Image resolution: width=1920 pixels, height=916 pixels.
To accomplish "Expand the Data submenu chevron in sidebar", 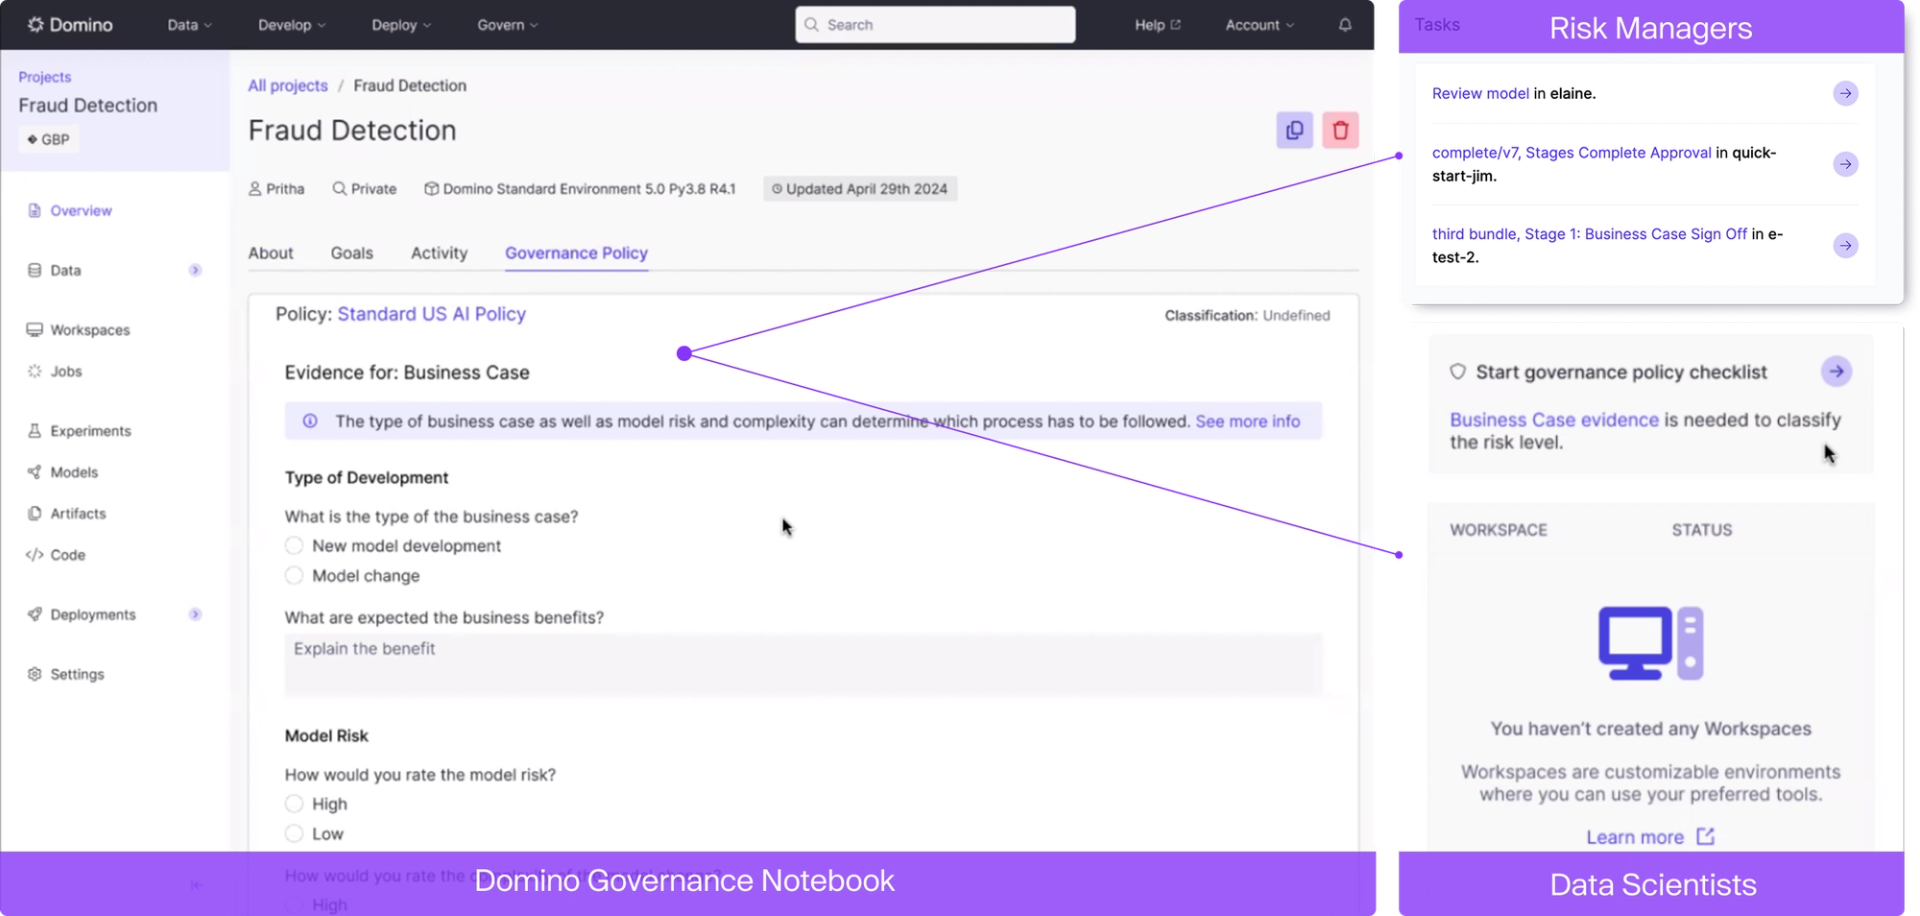I will [195, 270].
